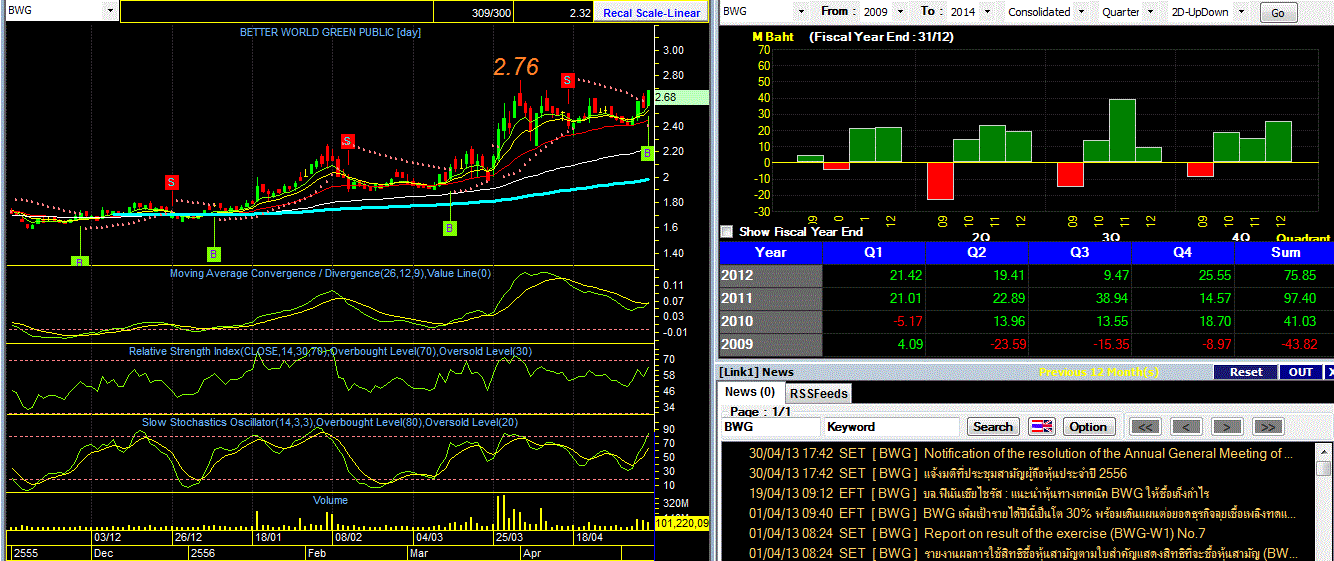This screenshot has height=561, width=1334.
Task: Click the Previous 12 Month(s) label
Action: pyautogui.click(x=1098, y=372)
